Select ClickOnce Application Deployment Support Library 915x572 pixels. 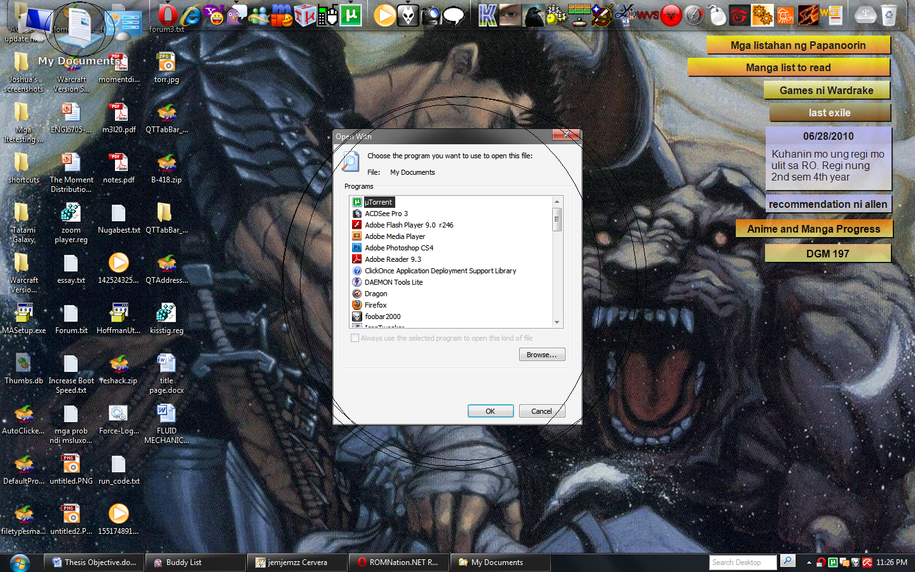[440, 271]
